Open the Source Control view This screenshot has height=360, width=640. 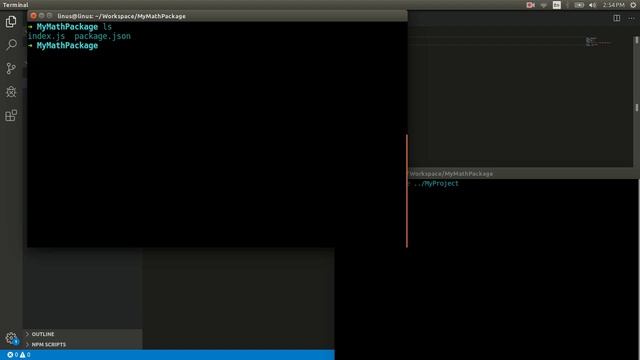coord(11,68)
